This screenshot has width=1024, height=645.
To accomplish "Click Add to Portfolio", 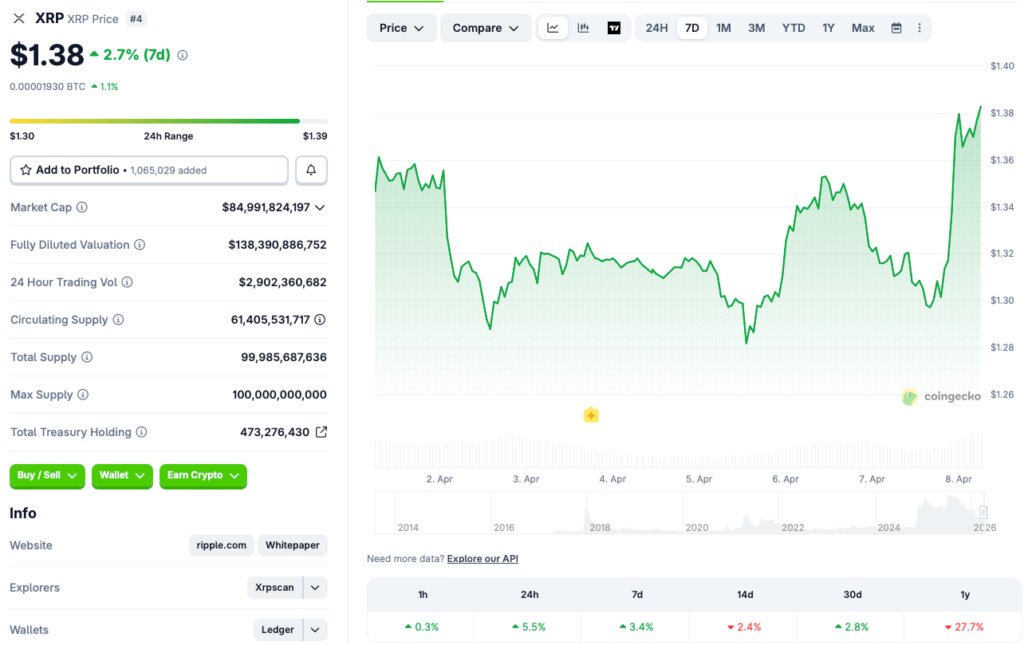I will [x=148, y=169].
